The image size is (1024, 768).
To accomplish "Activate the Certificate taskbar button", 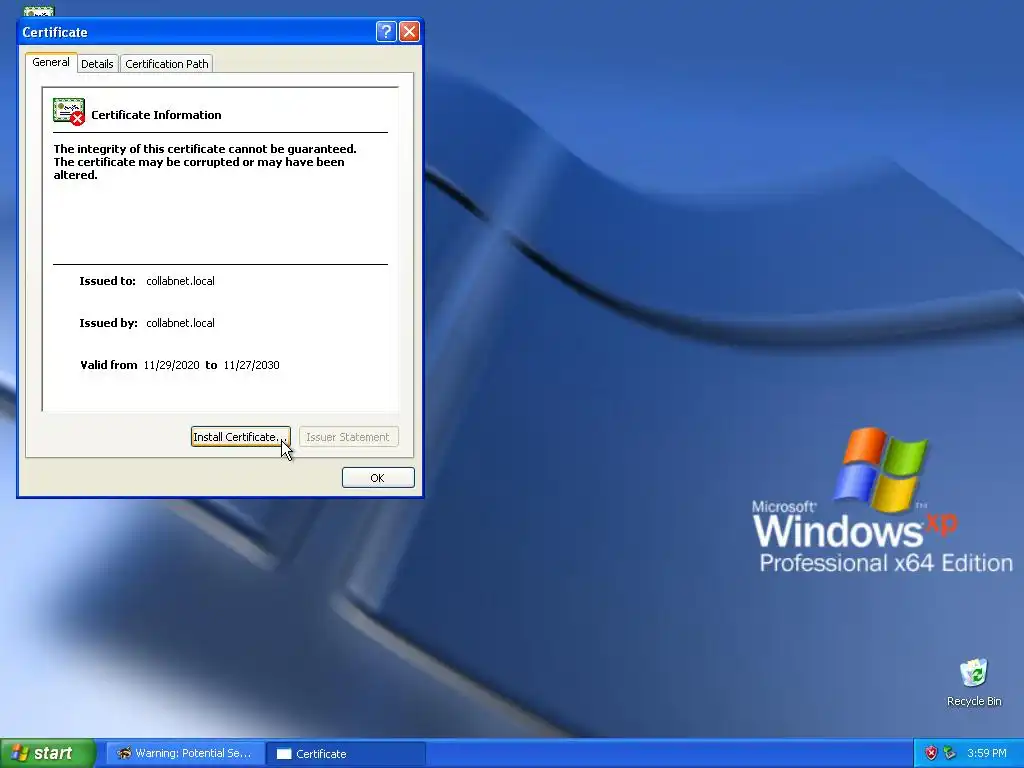I will pyautogui.click(x=346, y=754).
